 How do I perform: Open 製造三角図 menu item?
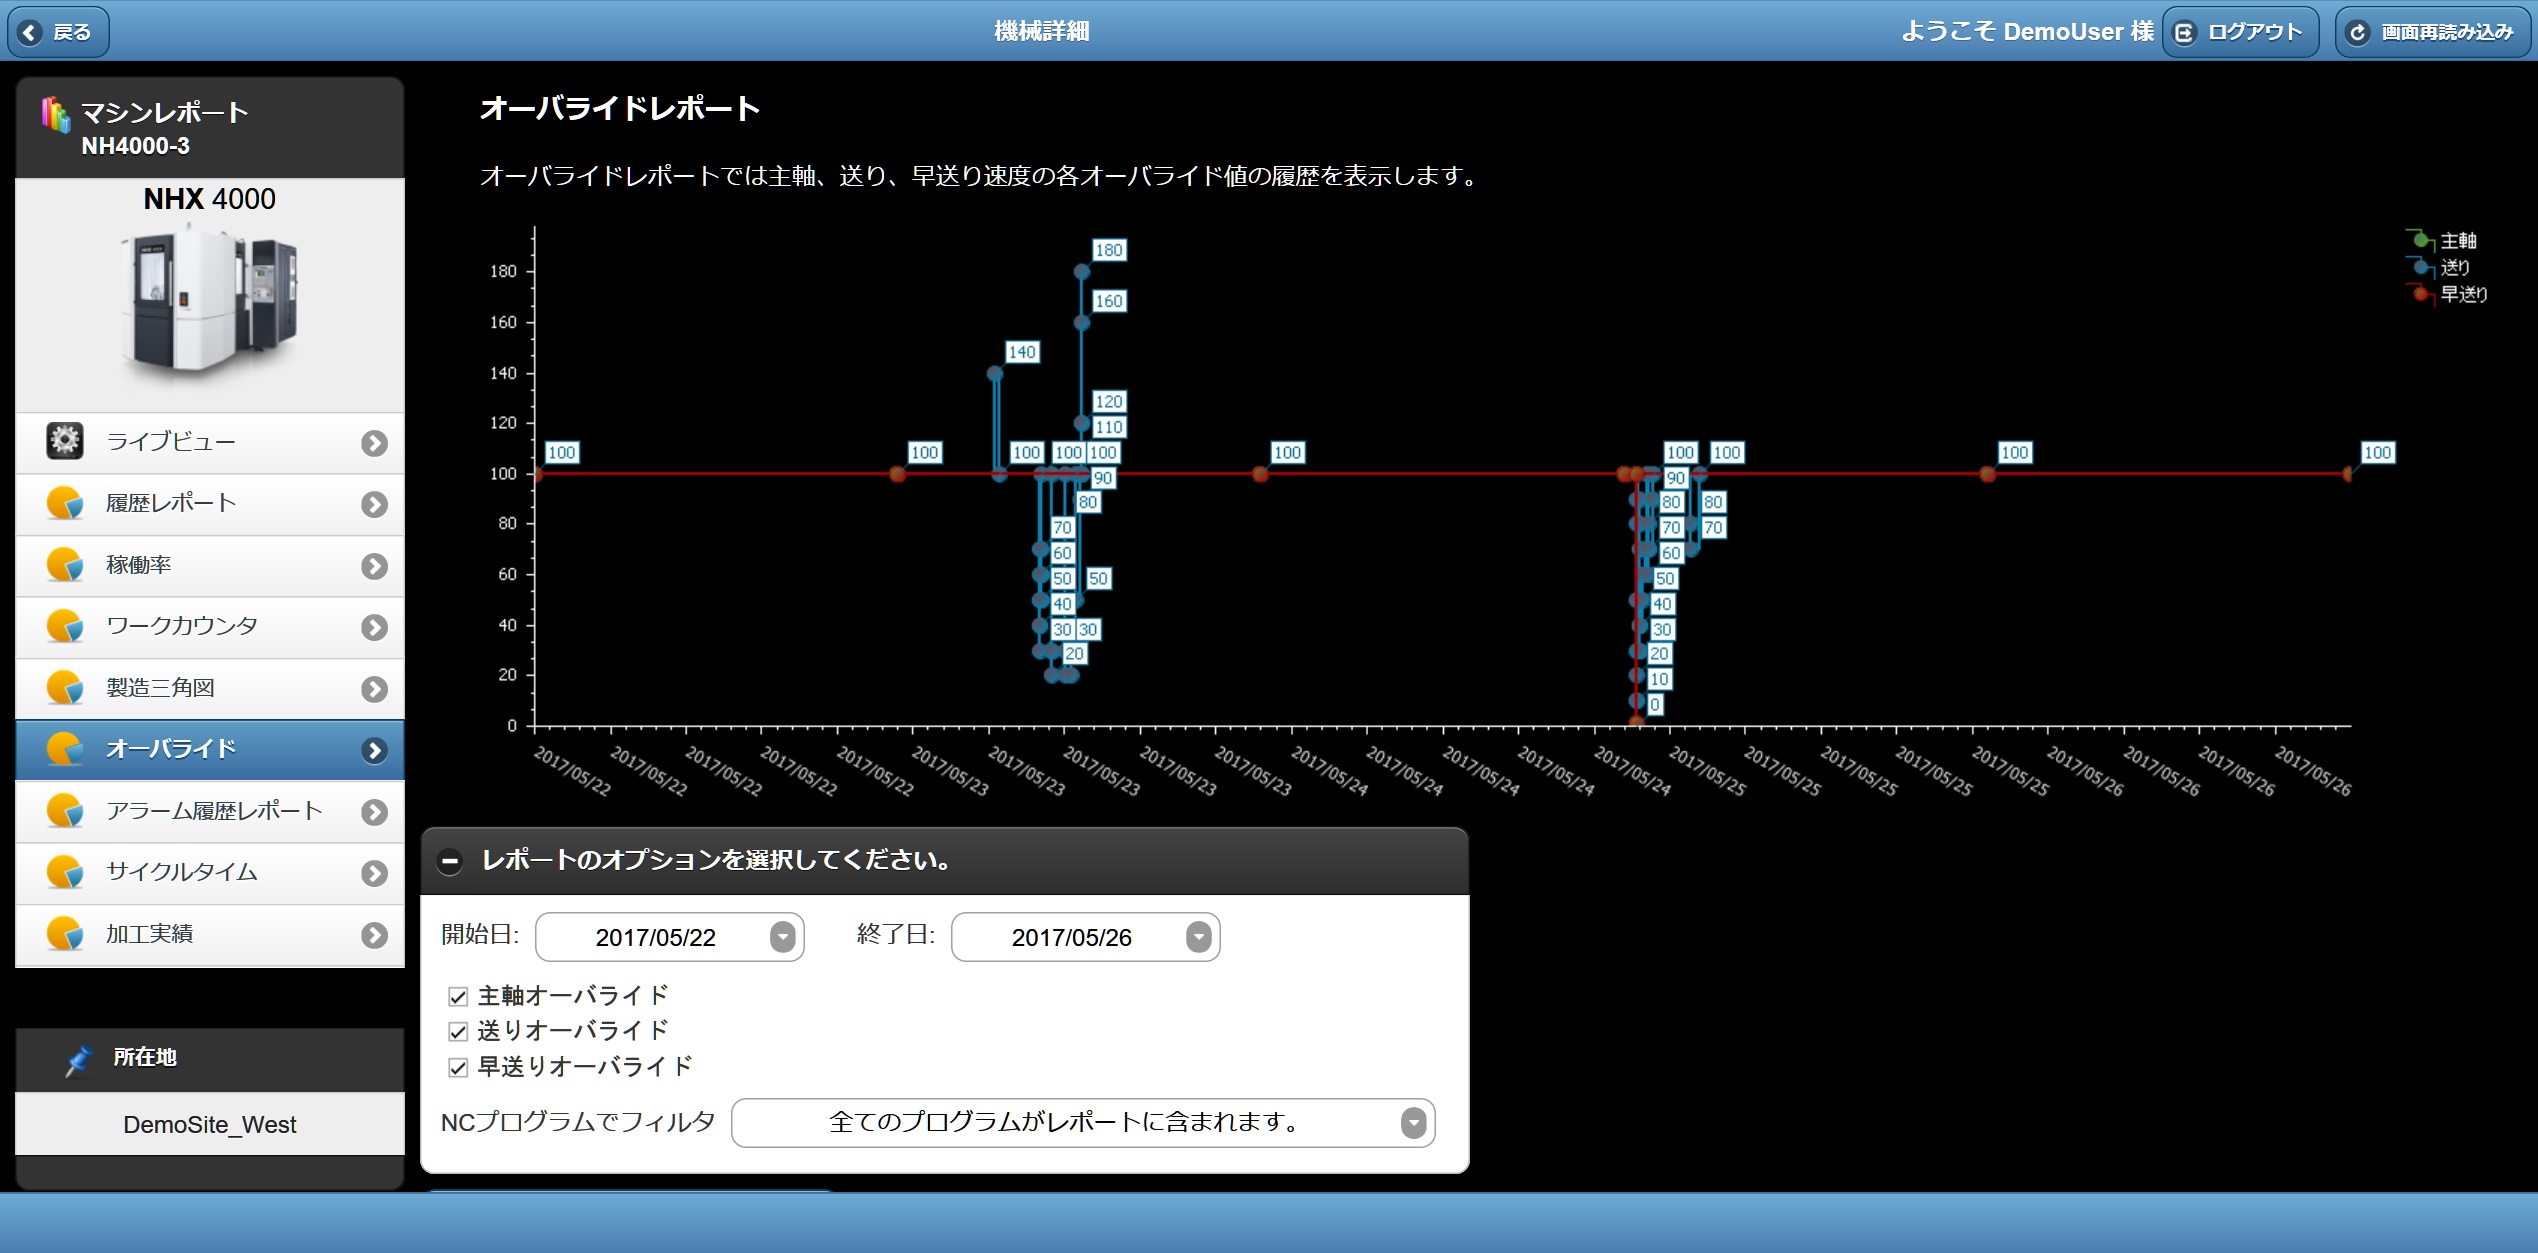210,689
